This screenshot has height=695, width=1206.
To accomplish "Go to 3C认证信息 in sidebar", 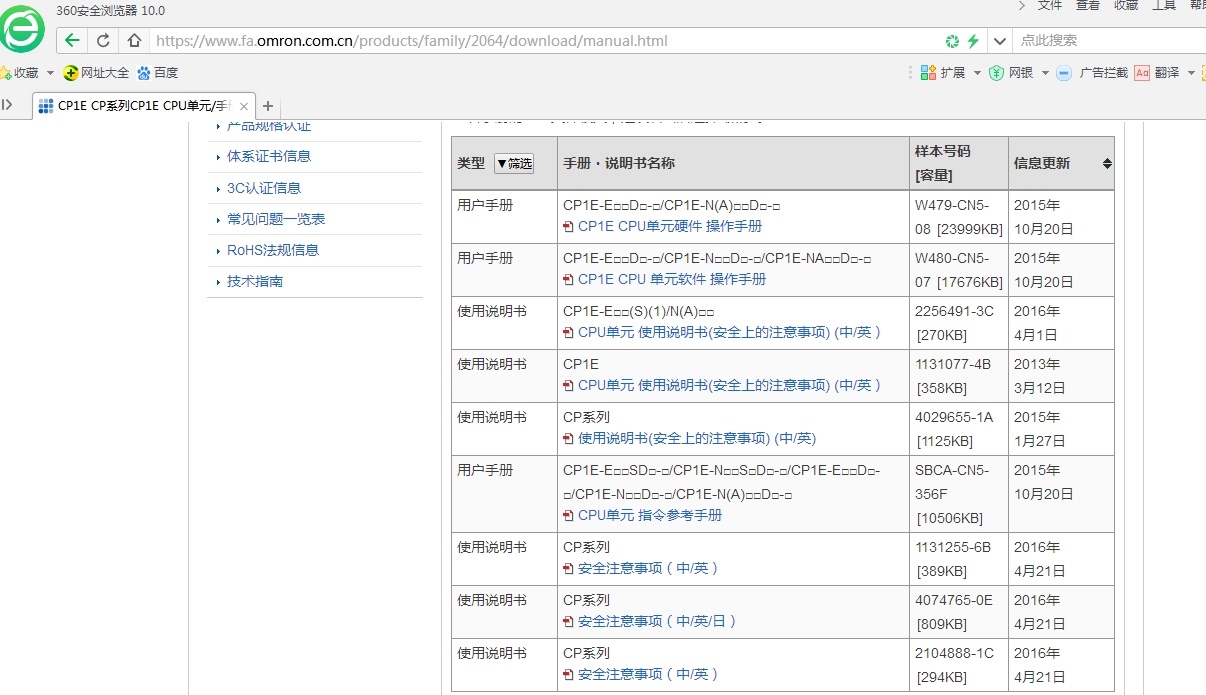I will point(264,188).
